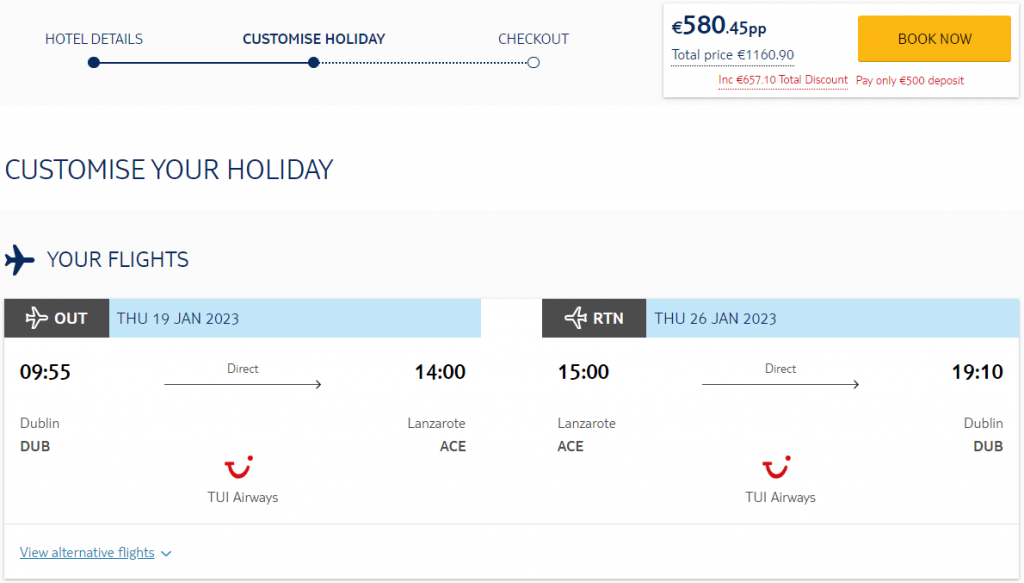Click the Customise Holiday progress dot
1024x583 pixels.
click(x=313, y=63)
